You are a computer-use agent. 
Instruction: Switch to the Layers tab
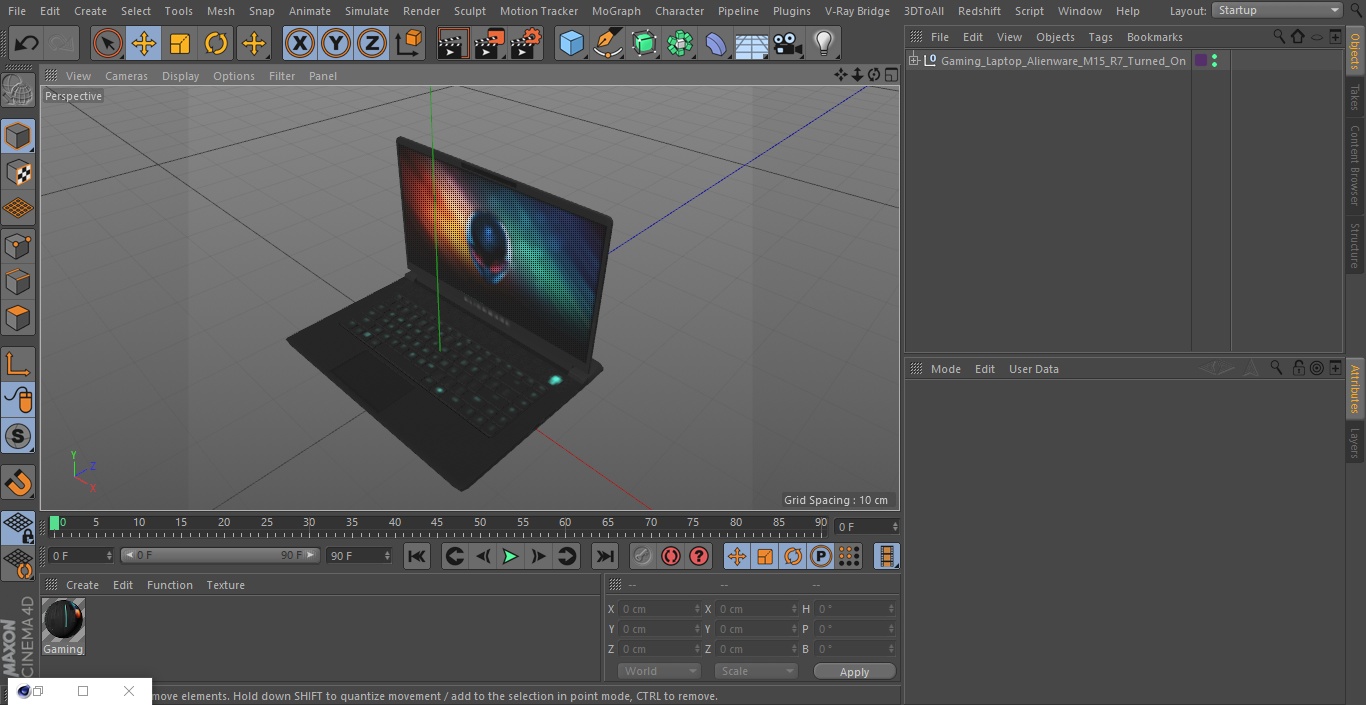(x=1355, y=443)
